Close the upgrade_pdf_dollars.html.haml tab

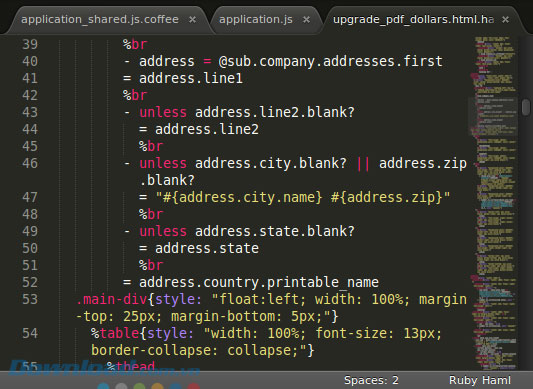coord(505,20)
